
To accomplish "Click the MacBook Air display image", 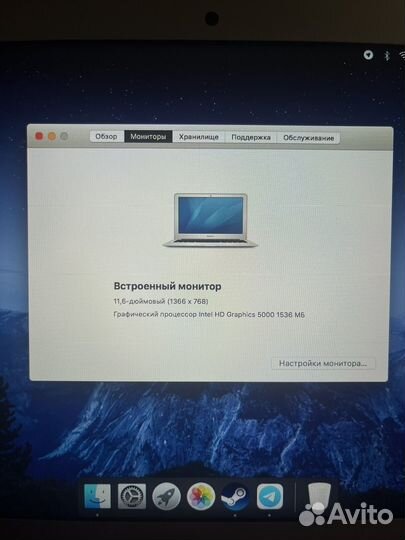I will (210, 220).
